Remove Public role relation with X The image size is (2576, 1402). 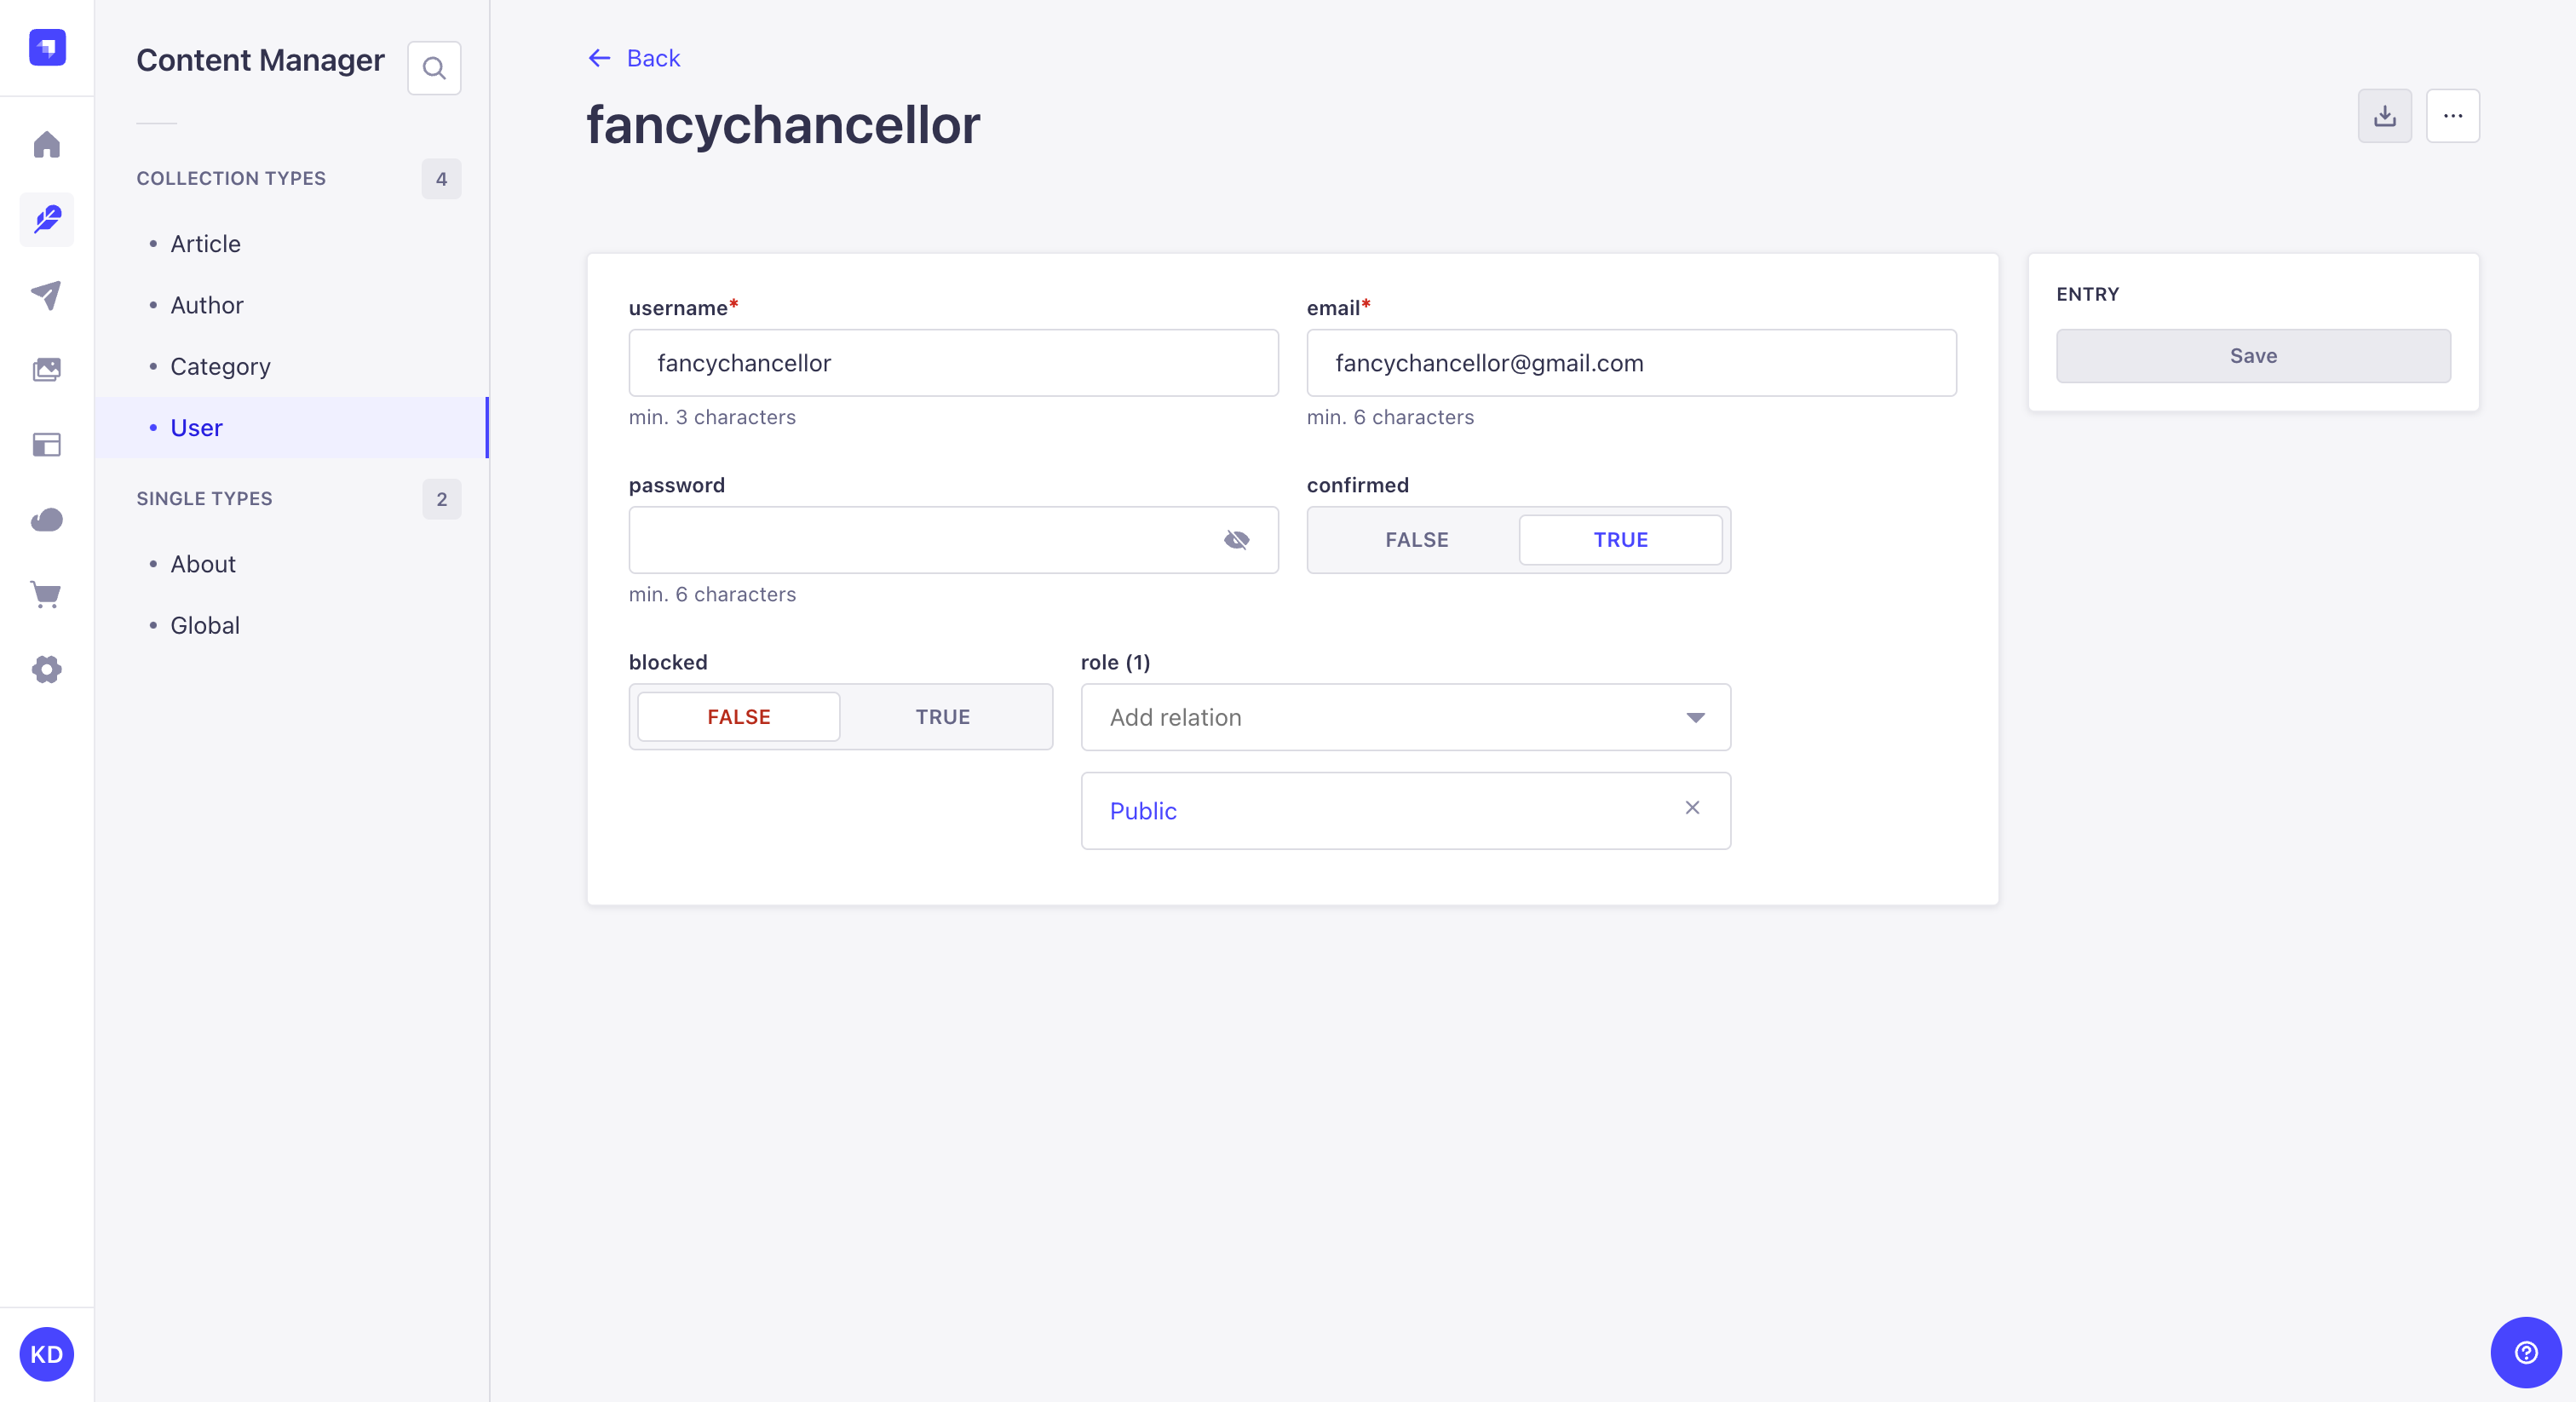(x=1692, y=807)
